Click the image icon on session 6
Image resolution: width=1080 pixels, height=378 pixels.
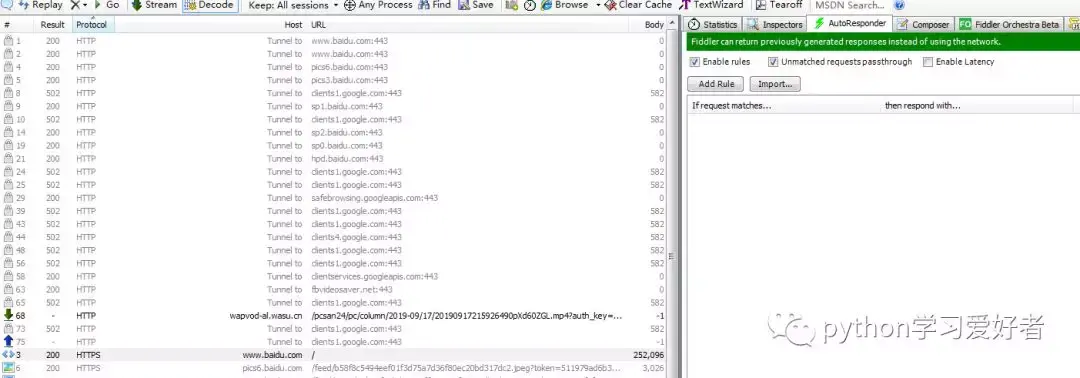tap(8, 368)
